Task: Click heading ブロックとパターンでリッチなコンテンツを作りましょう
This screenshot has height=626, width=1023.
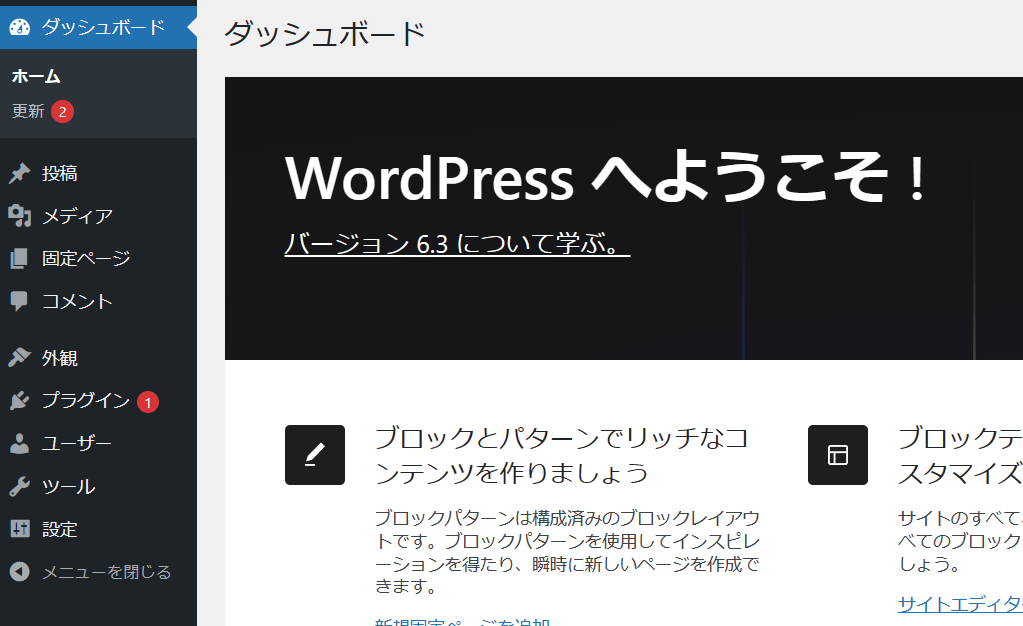Action: (x=562, y=455)
